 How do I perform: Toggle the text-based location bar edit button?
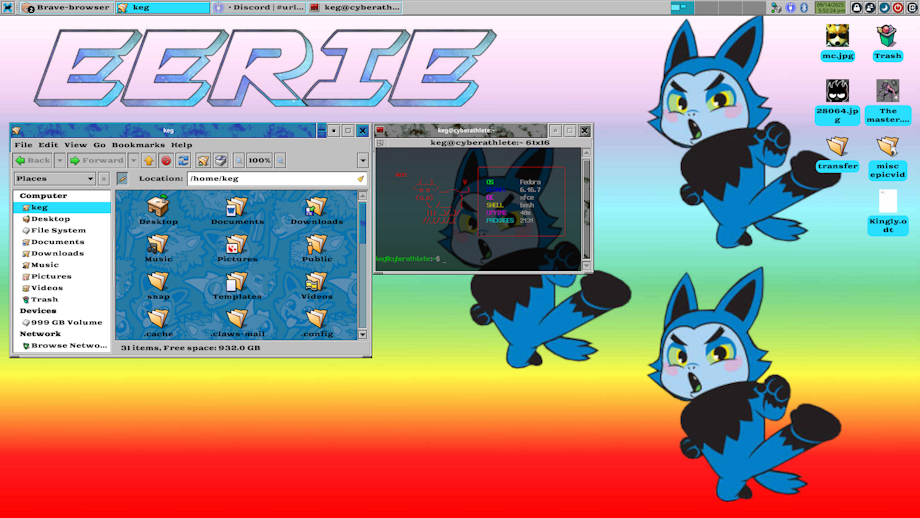click(122, 179)
